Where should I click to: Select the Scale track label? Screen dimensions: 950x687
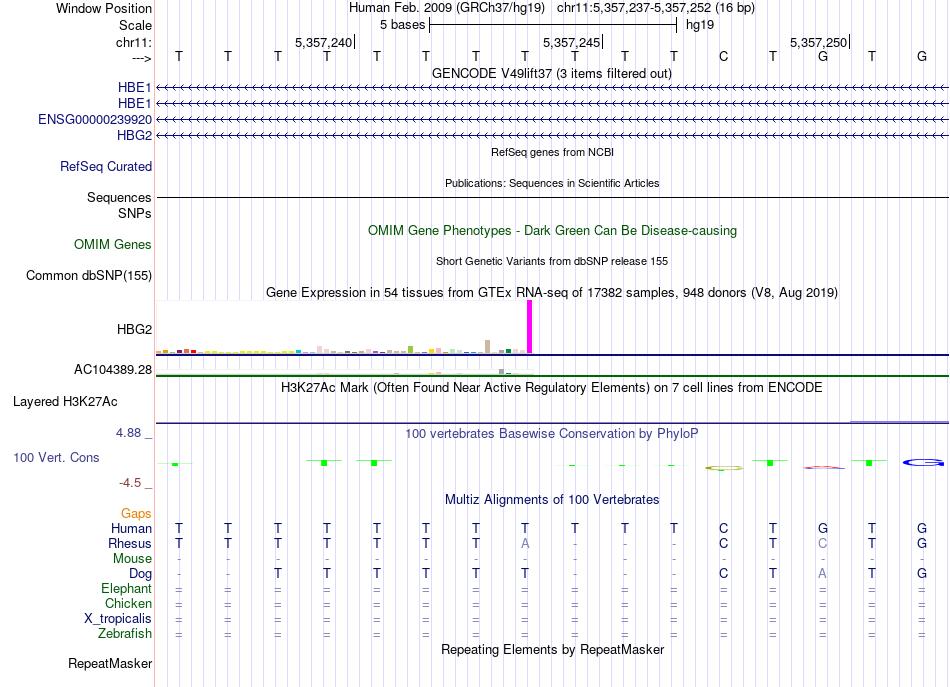(135, 25)
